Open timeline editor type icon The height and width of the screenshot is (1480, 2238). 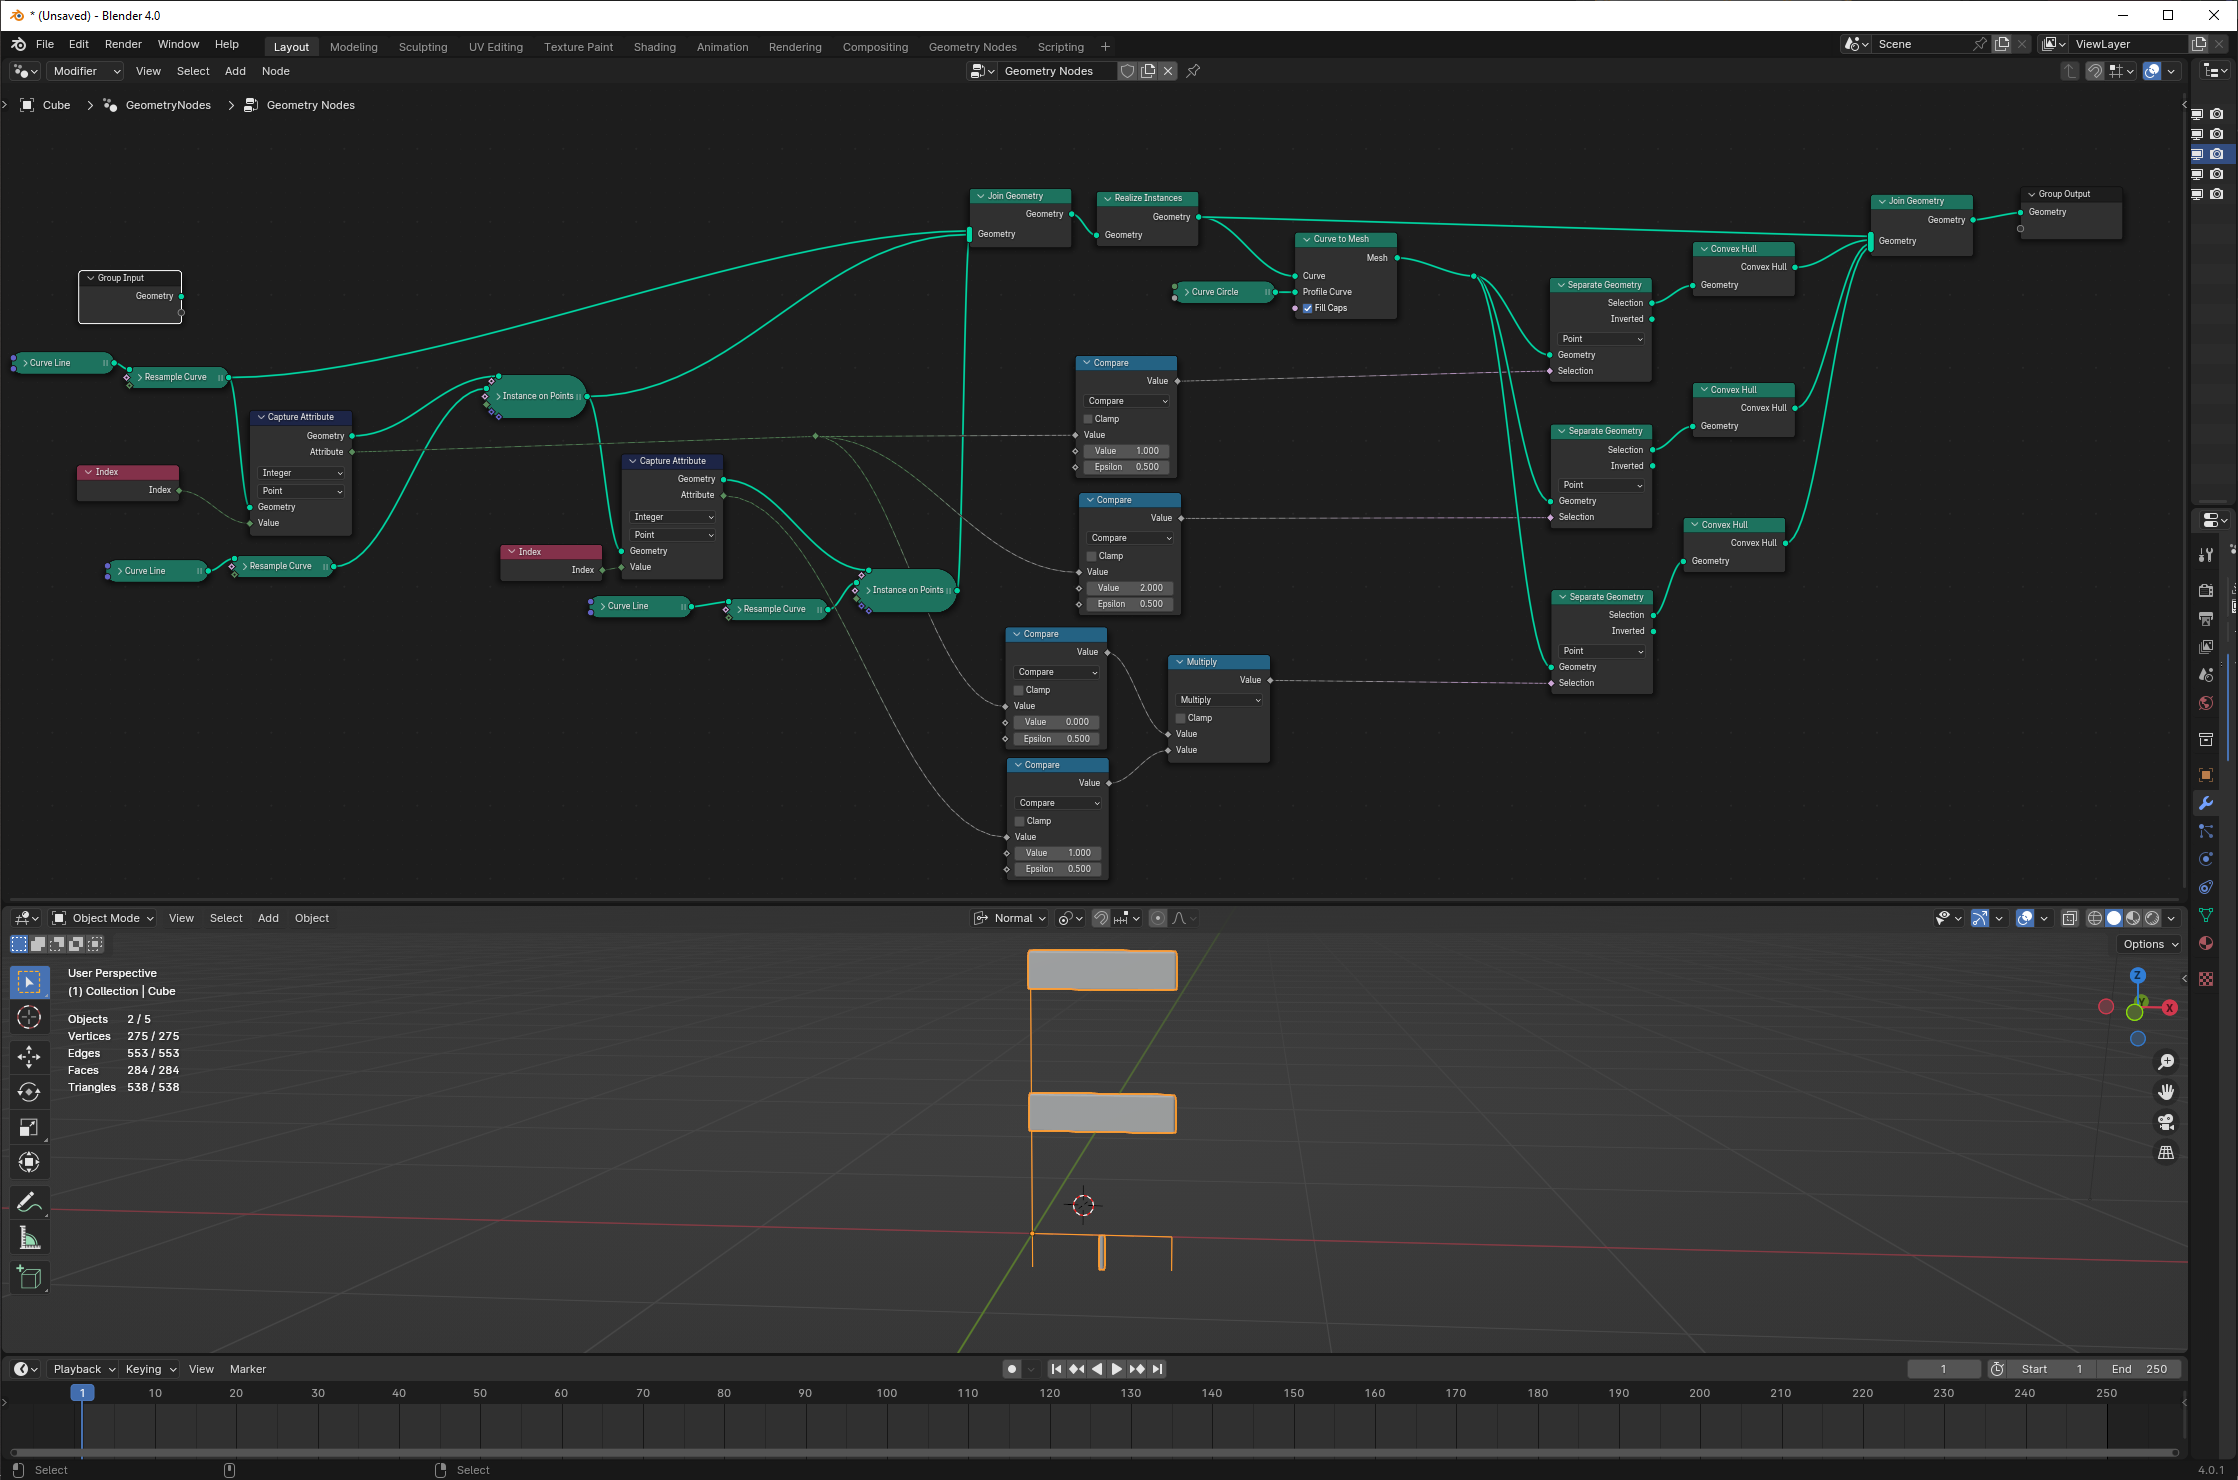click(25, 1369)
